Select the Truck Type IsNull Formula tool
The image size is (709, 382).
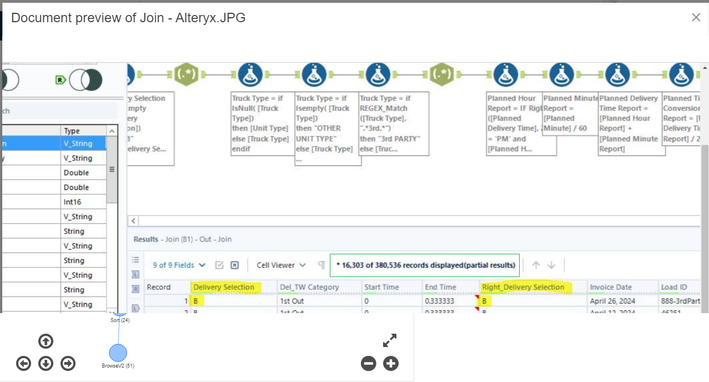click(250, 74)
